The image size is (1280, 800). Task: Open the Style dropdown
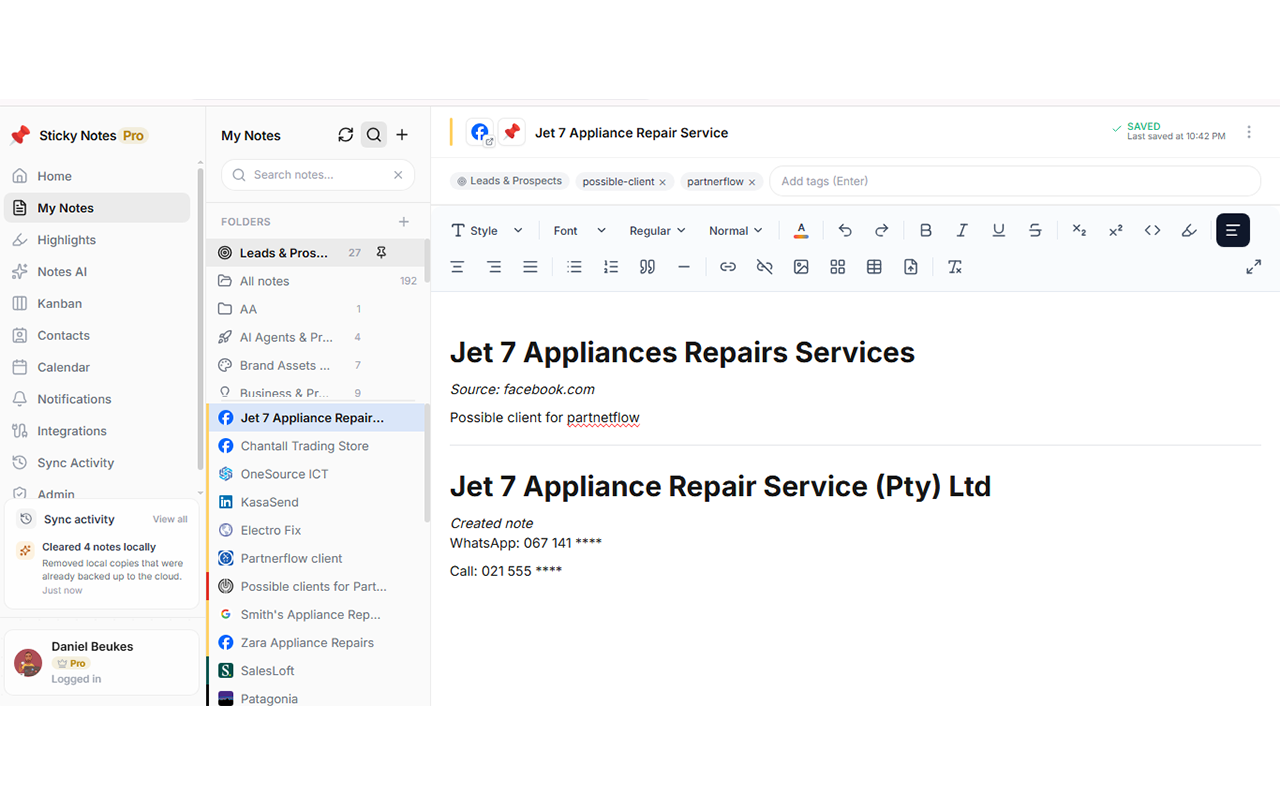point(487,231)
